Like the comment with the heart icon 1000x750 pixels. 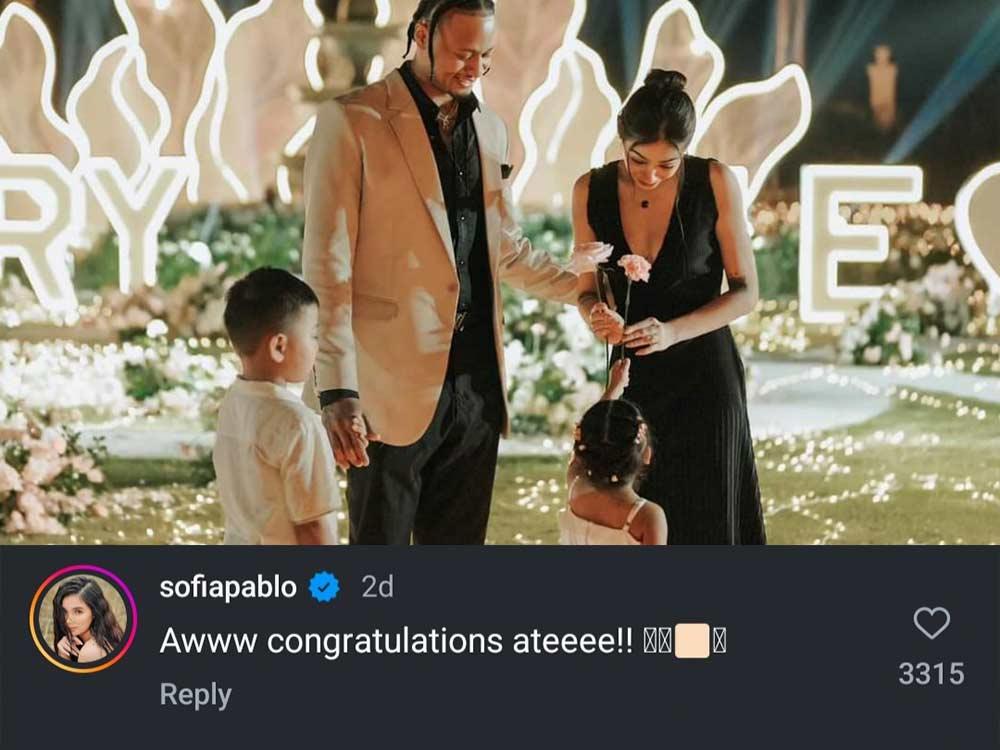pyautogui.click(x=931, y=624)
